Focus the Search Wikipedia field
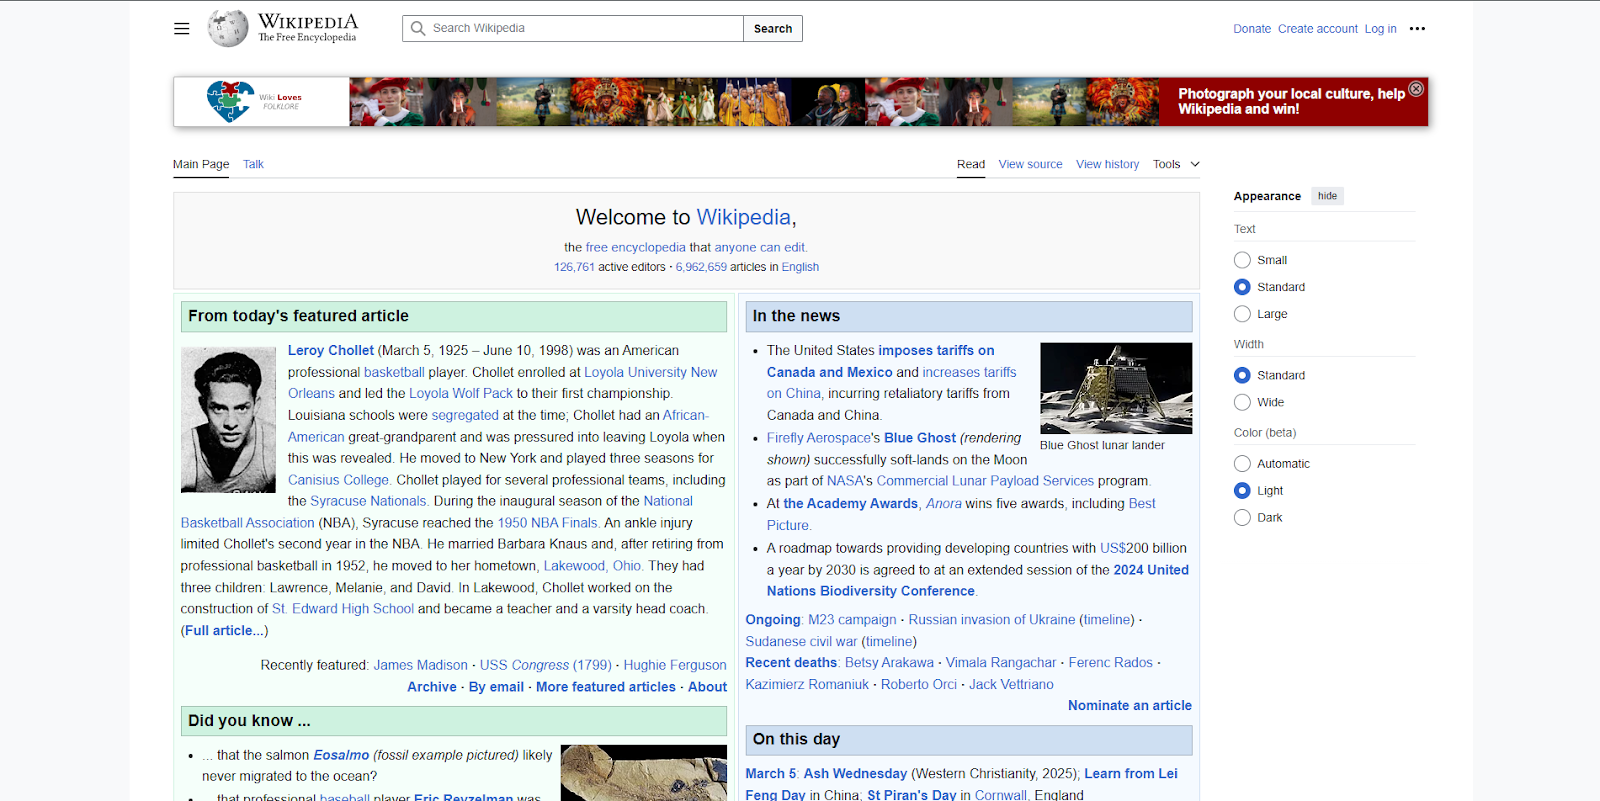 [573, 28]
